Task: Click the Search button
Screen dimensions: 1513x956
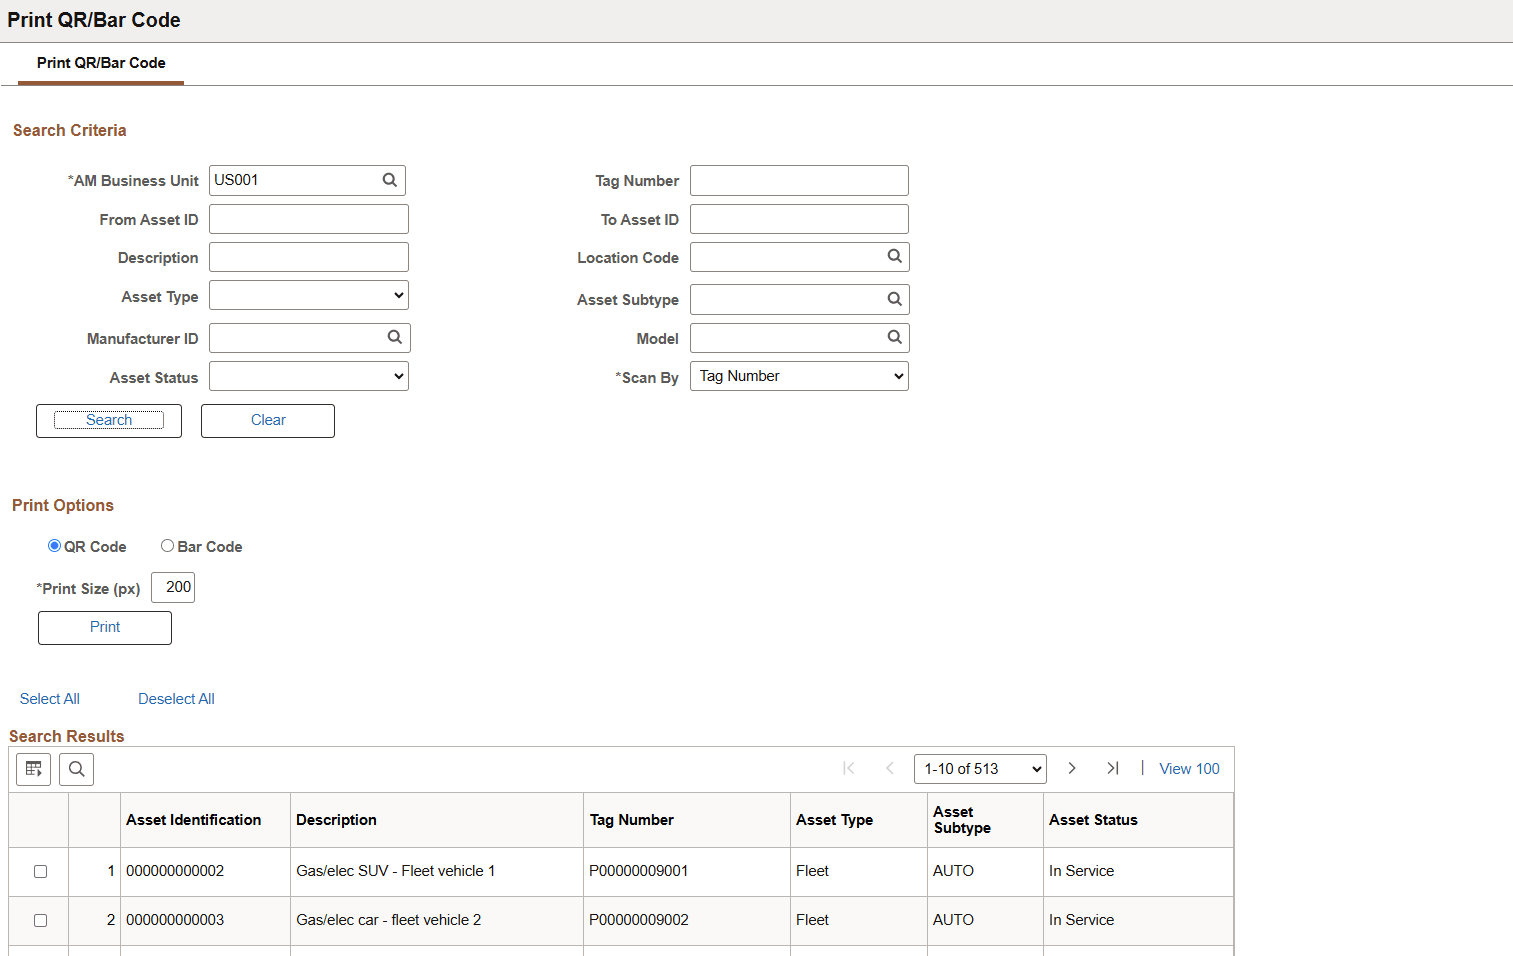Action: coord(109,421)
